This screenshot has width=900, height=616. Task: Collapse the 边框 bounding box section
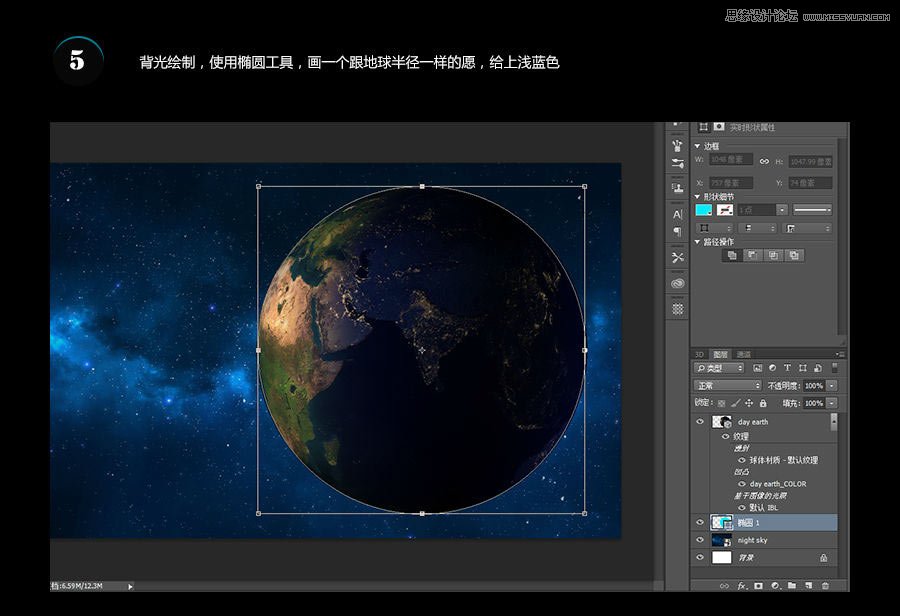[697, 146]
